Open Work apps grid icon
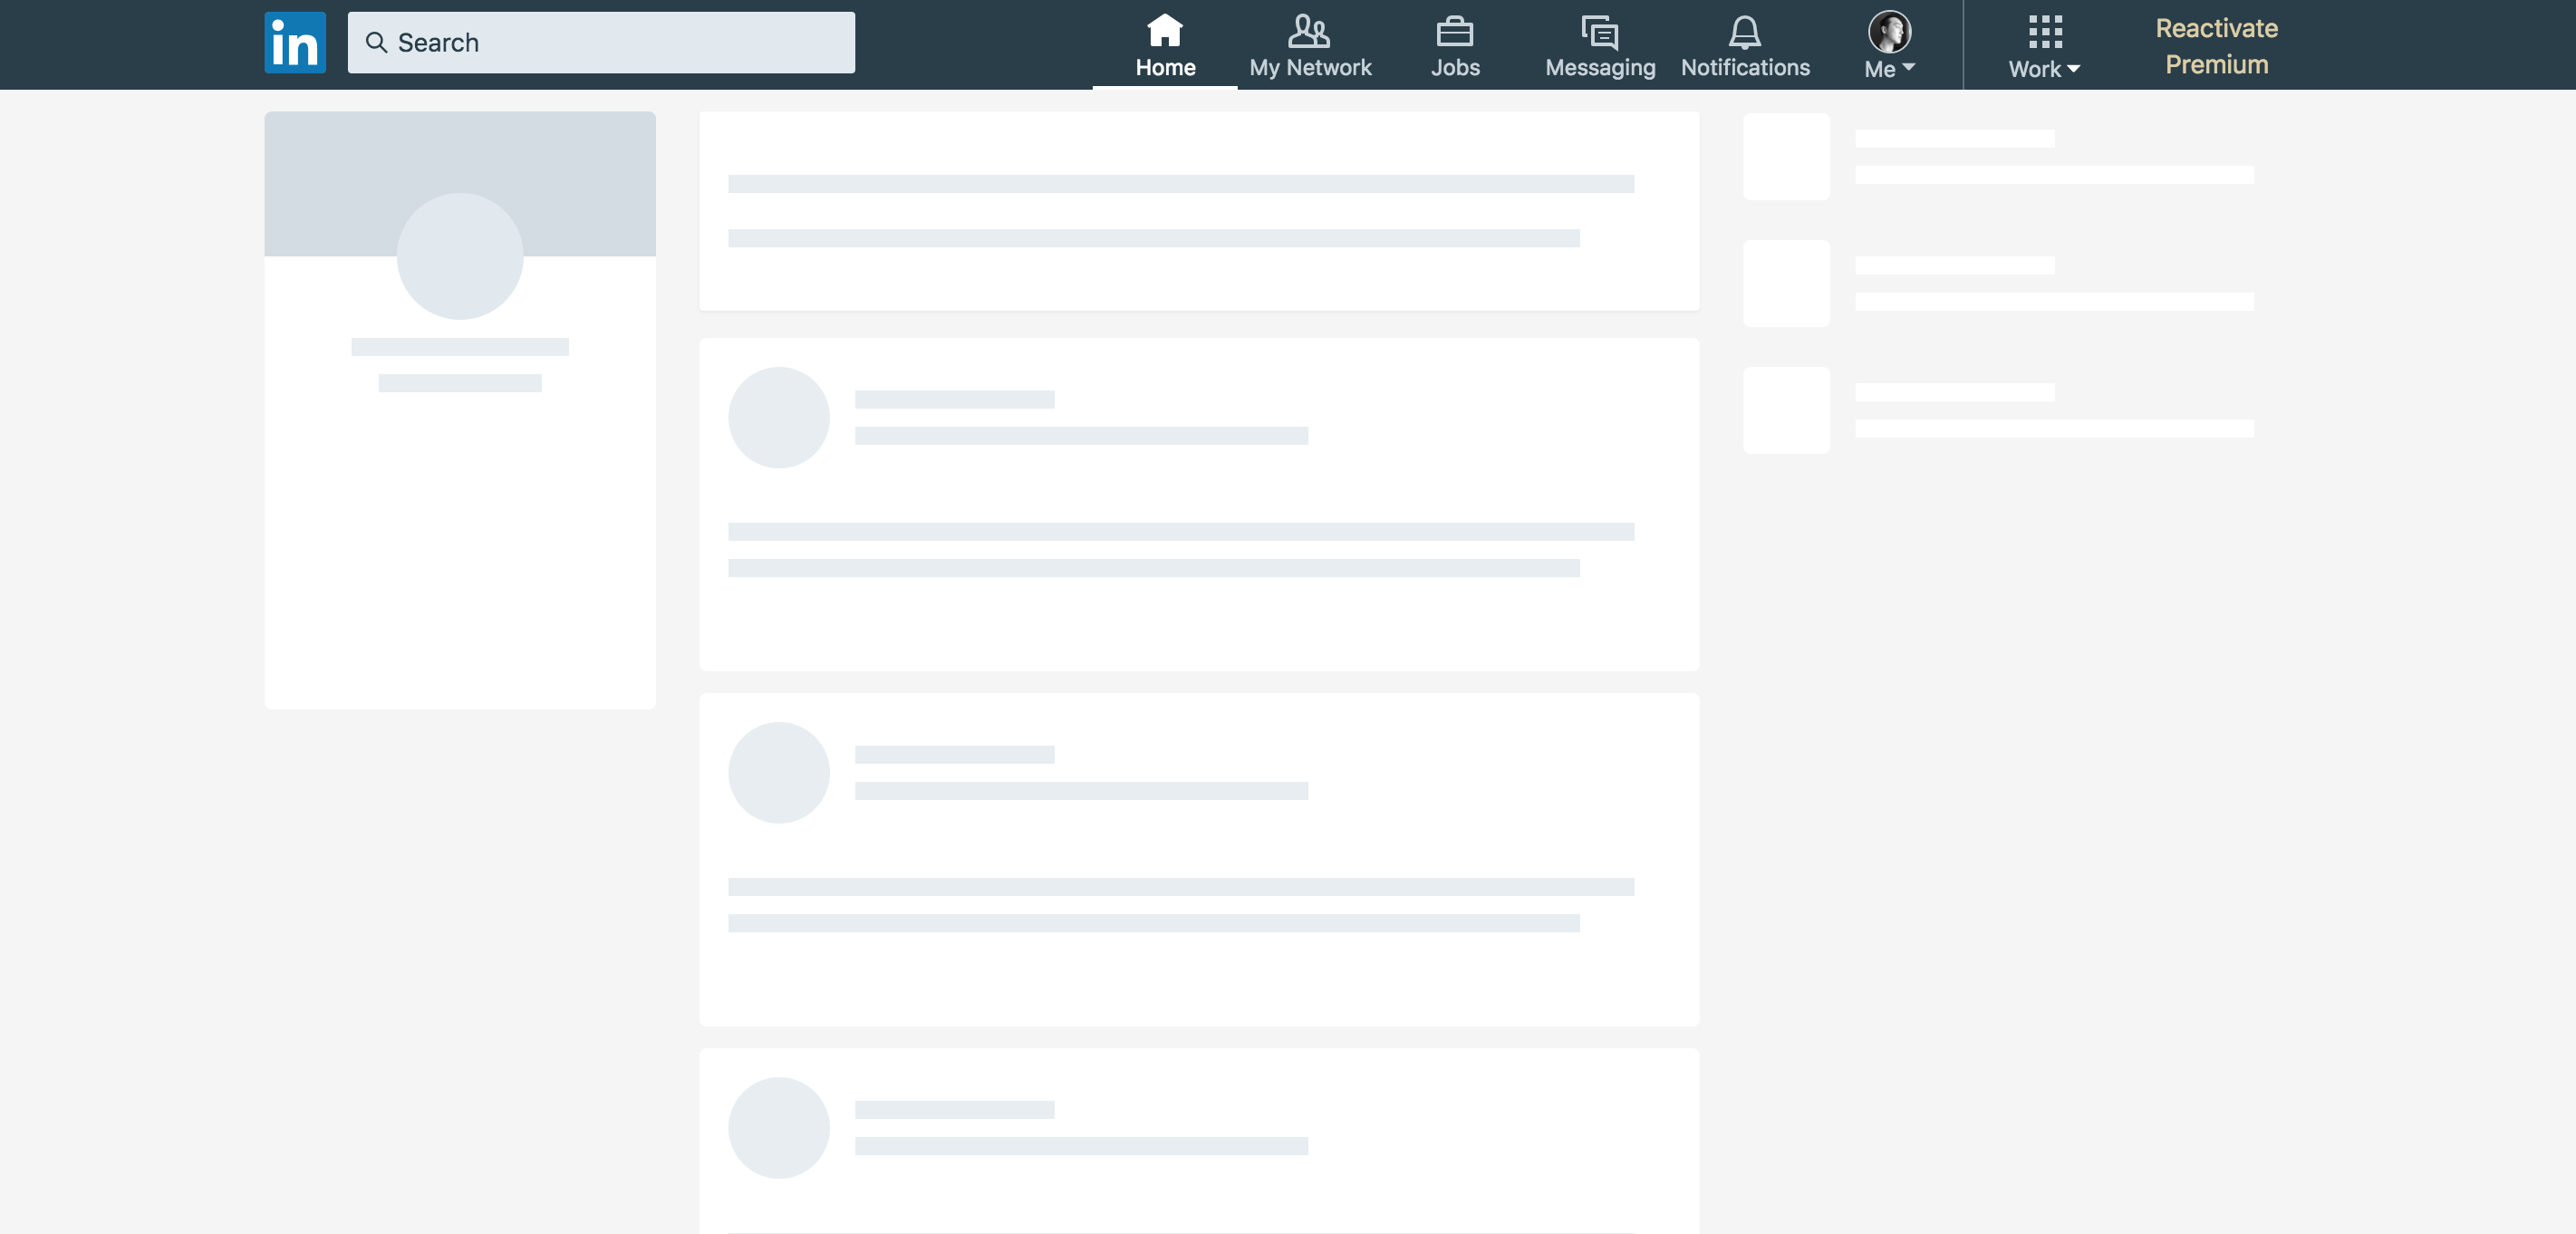Screen dimensions: 2576x1234 (x=2044, y=28)
